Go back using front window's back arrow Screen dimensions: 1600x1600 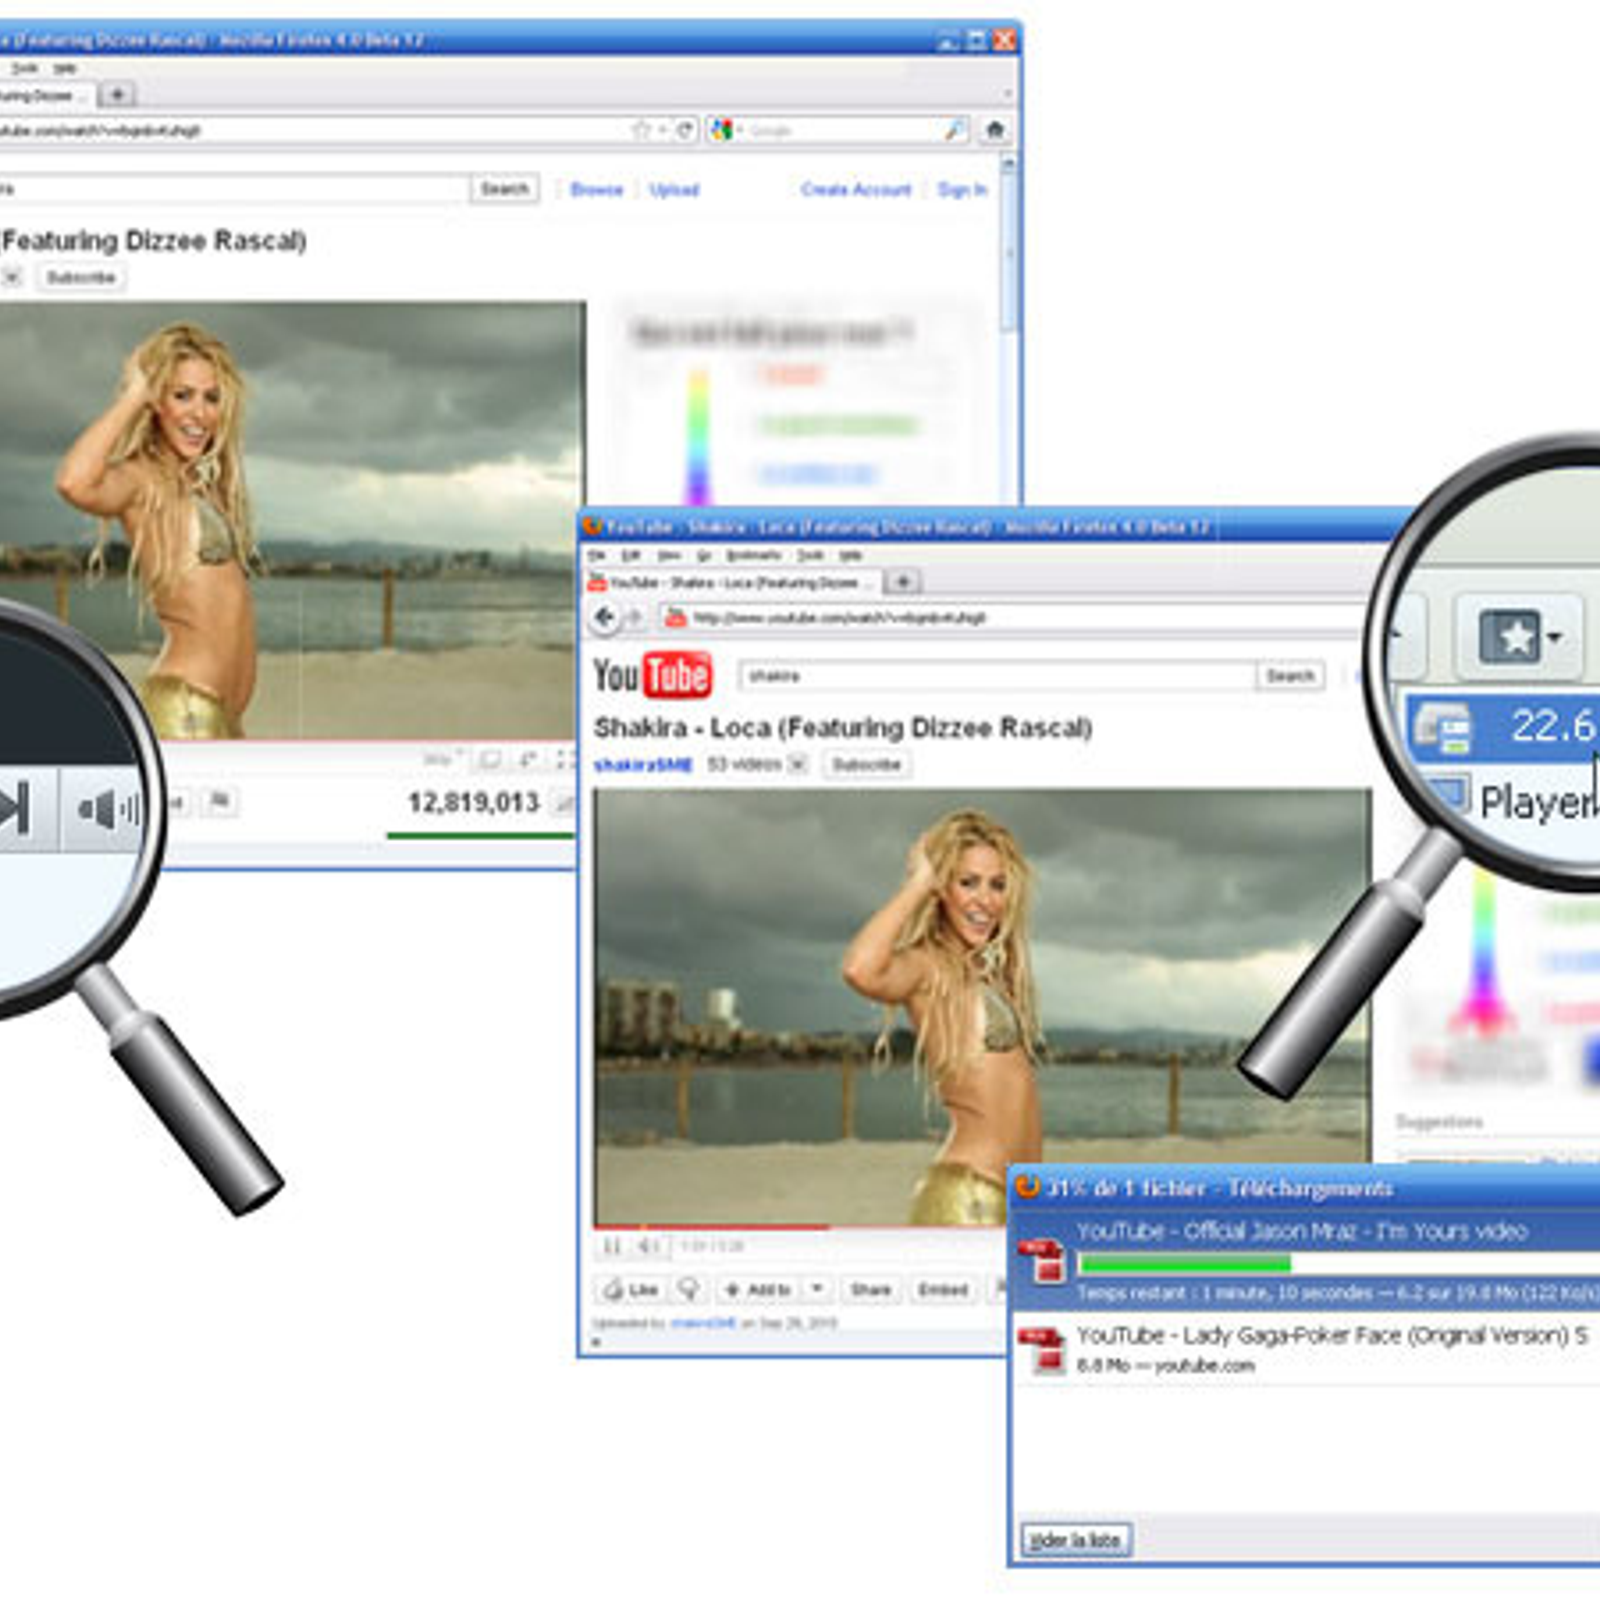coord(604,617)
